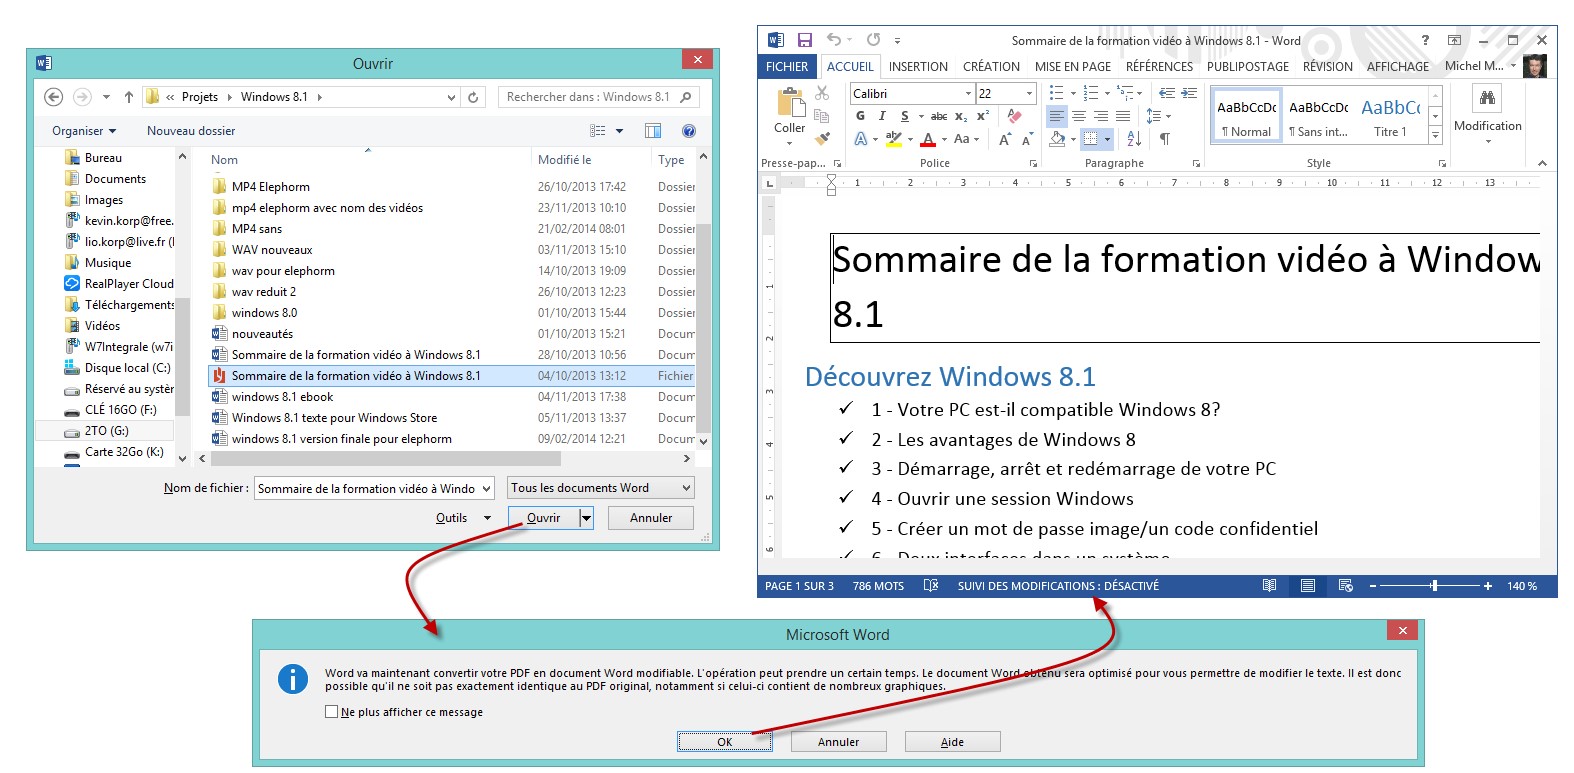
Task: Click Annuler in Microsoft Word message dialog
Action: coord(838,742)
